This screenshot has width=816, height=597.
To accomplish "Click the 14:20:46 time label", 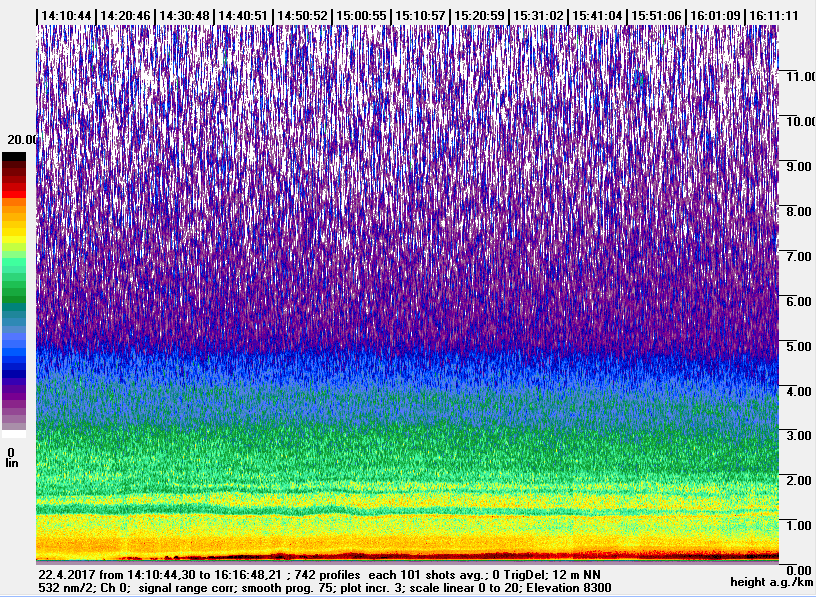I will coord(125,16).
